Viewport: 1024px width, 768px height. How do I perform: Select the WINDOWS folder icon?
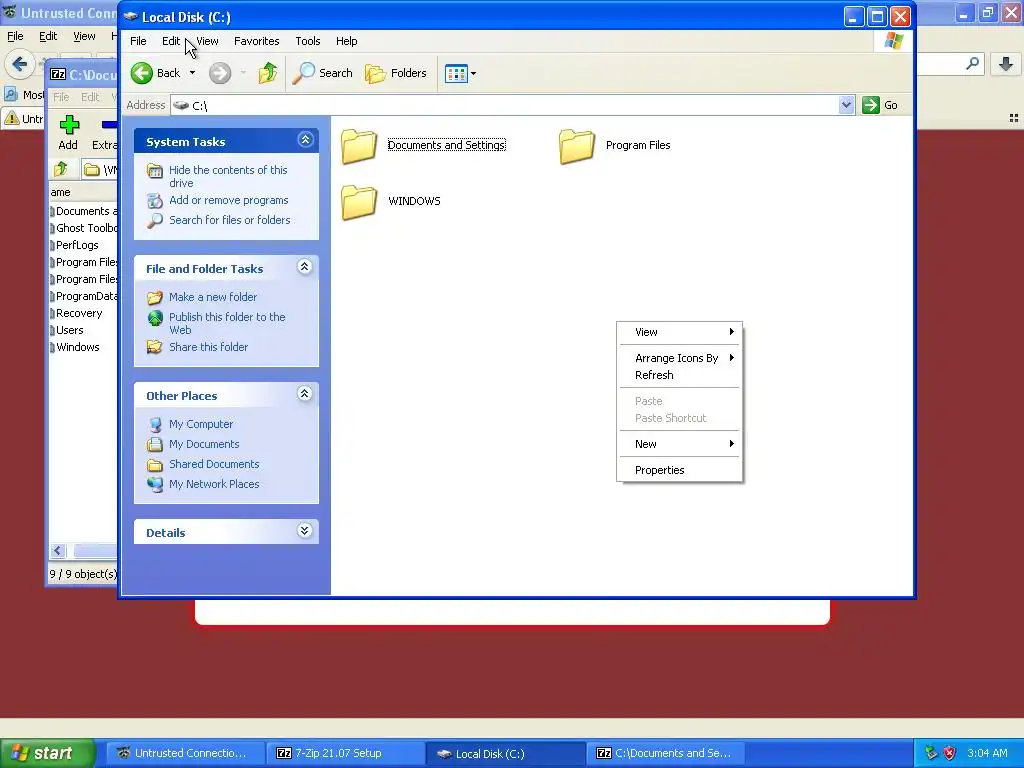tap(359, 201)
